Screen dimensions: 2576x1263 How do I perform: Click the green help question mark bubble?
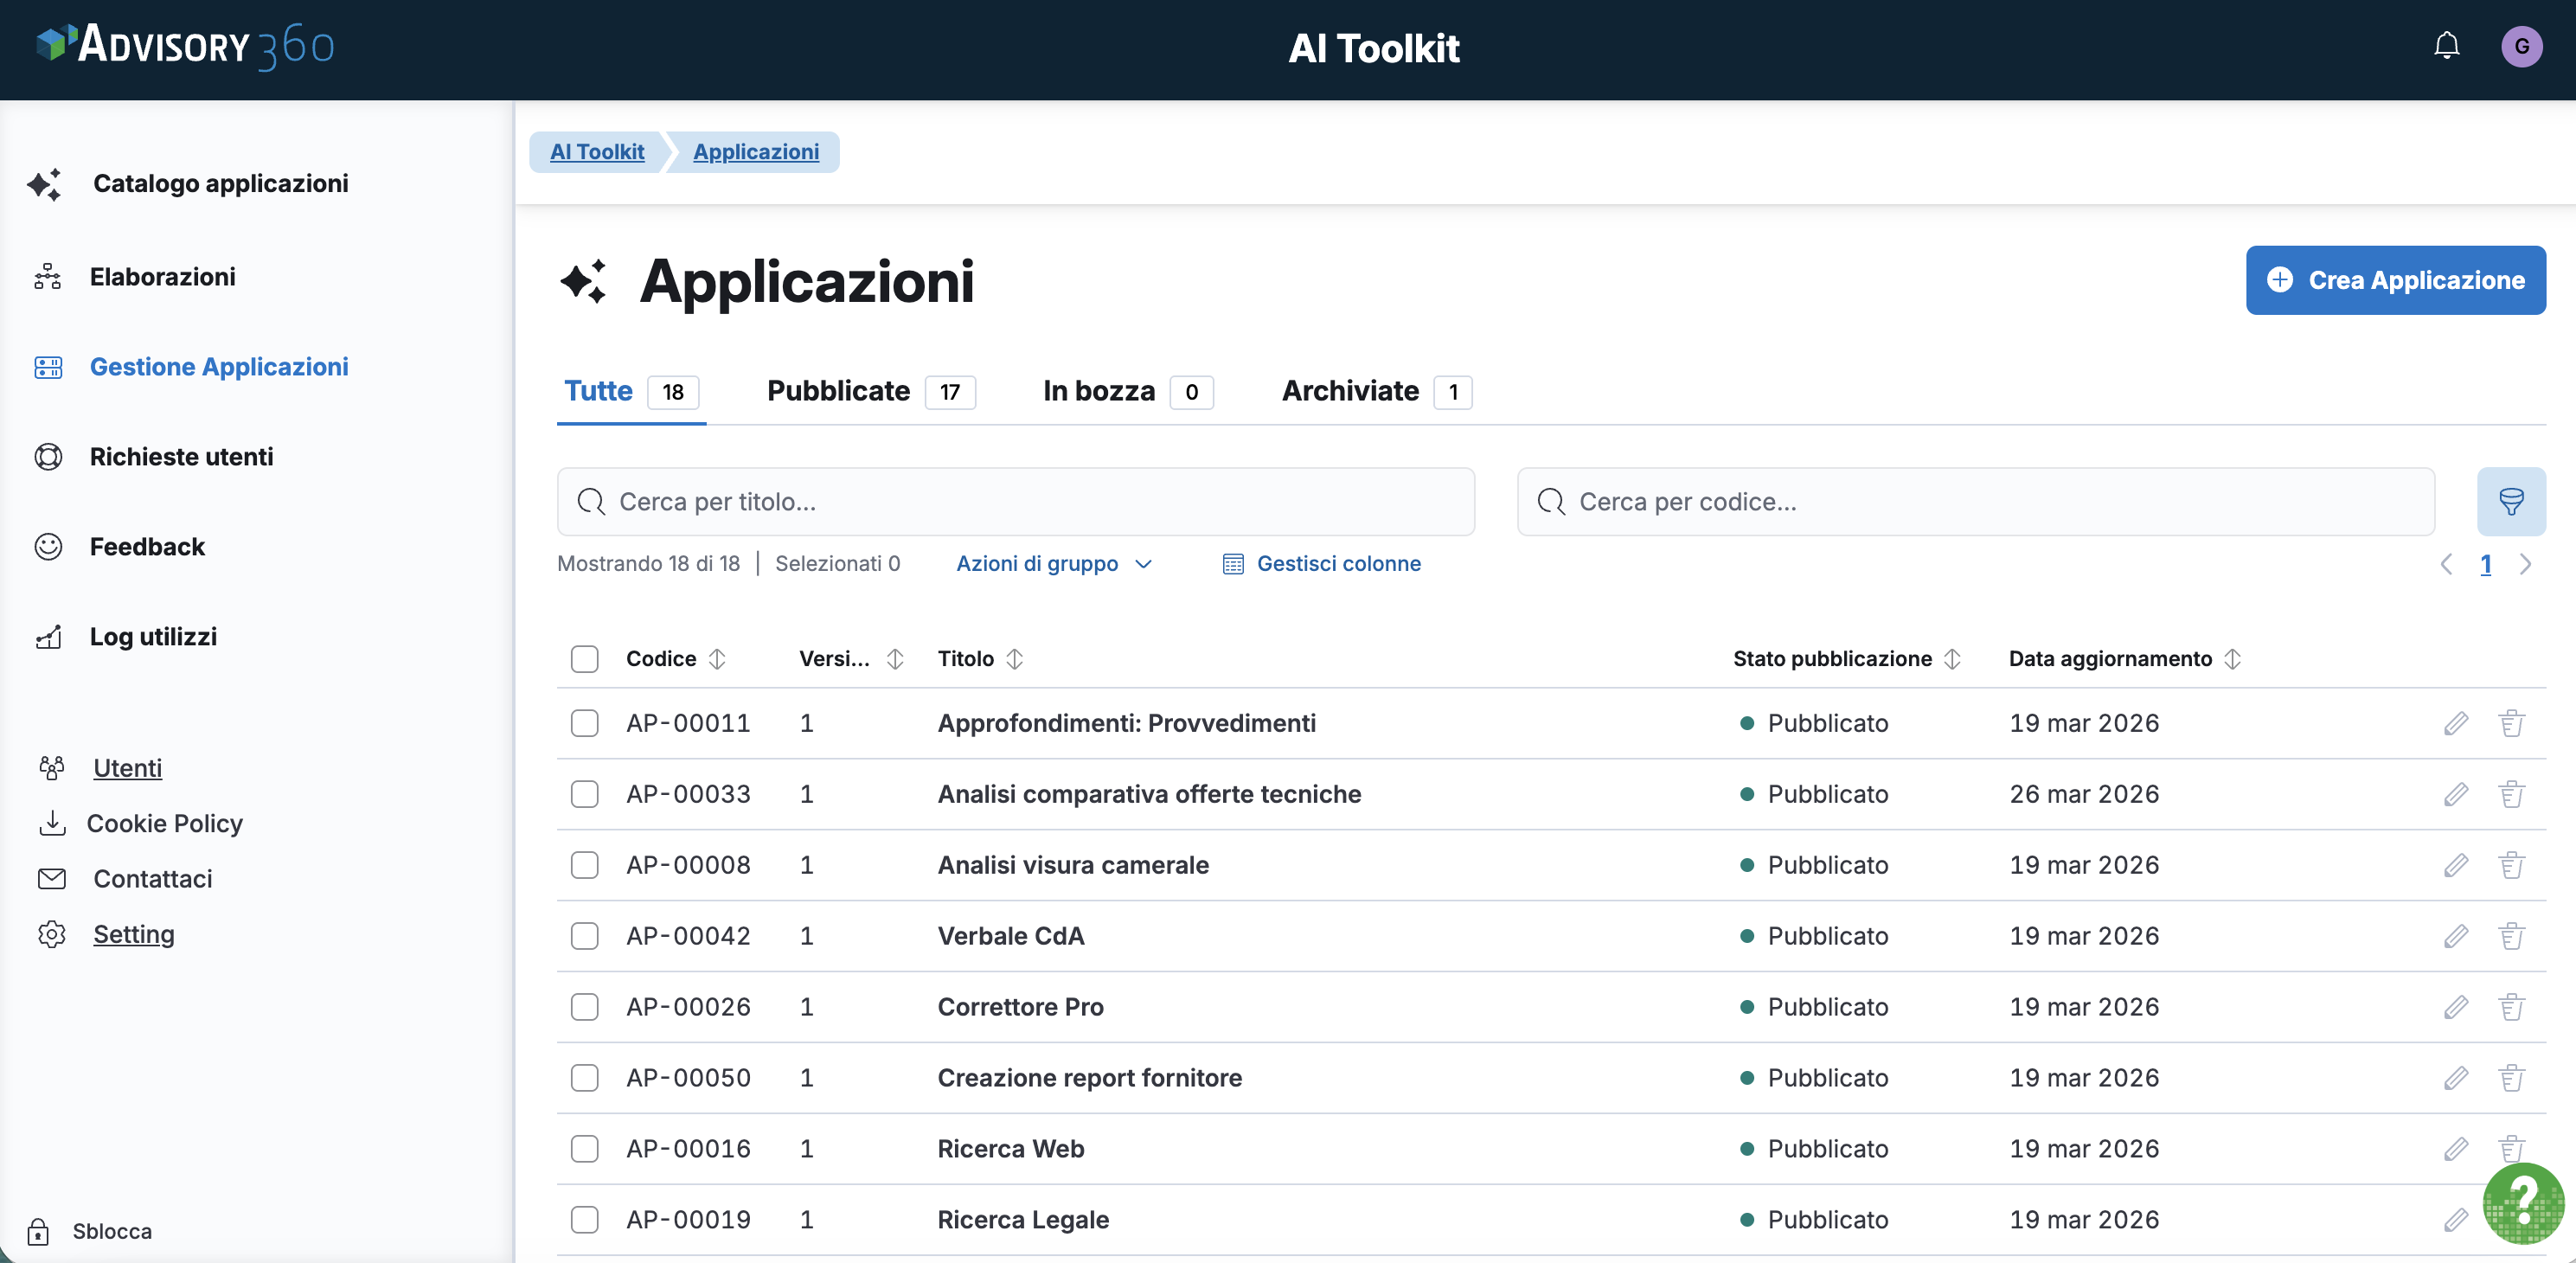click(2522, 1203)
